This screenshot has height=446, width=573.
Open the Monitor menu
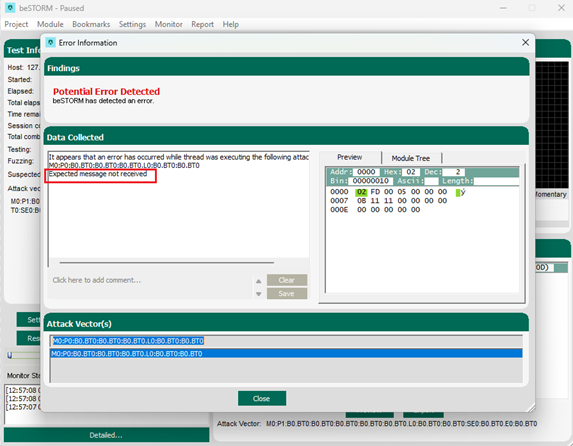coord(168,24)
